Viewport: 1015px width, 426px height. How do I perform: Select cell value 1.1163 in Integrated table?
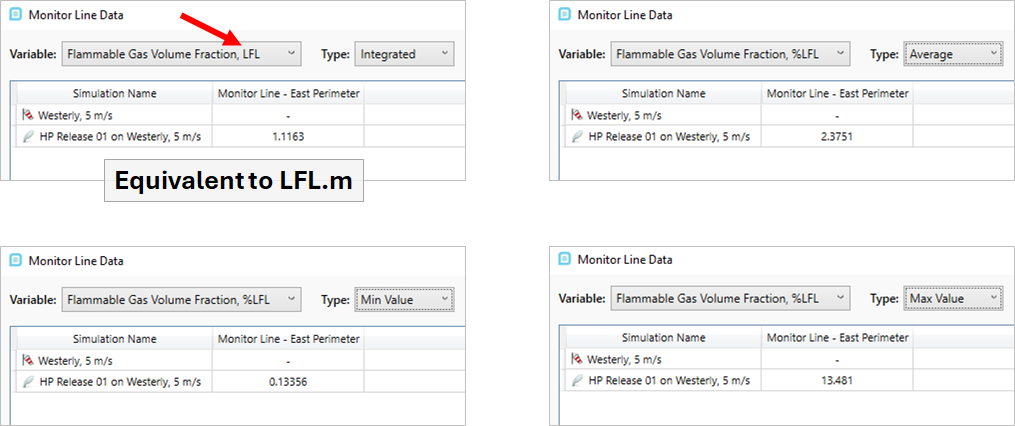coord(288,137)
